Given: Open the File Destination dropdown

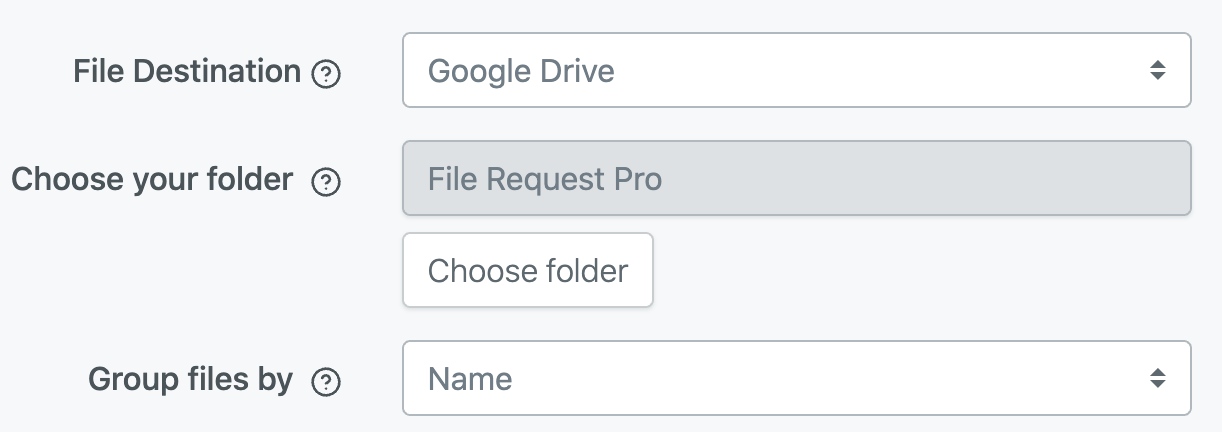Looking at the screenshot, I should coord(797,70).
